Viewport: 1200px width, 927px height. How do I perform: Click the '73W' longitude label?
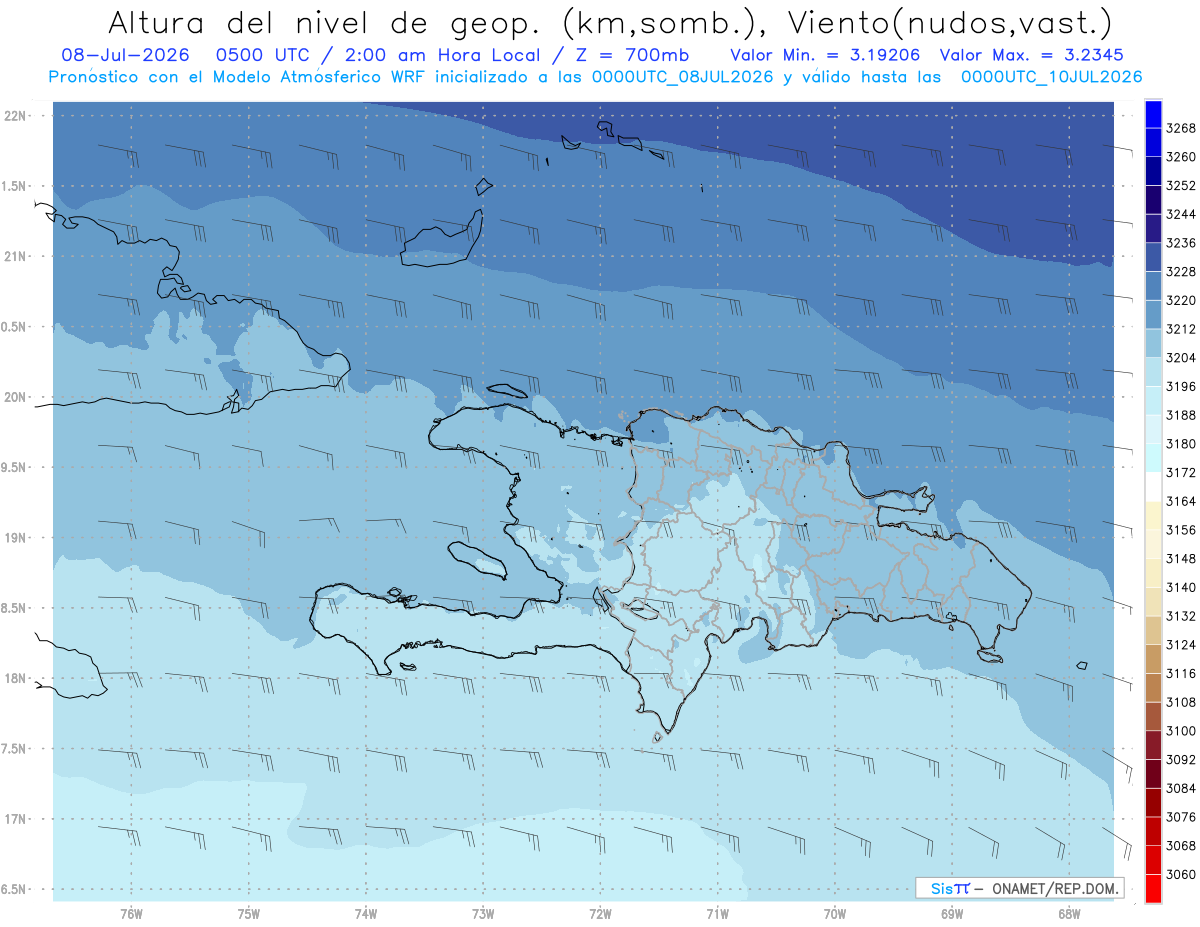coord(483,913)
